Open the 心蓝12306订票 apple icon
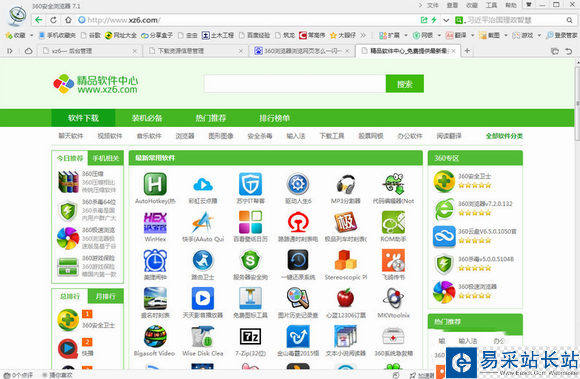 [x=346, y=298]
